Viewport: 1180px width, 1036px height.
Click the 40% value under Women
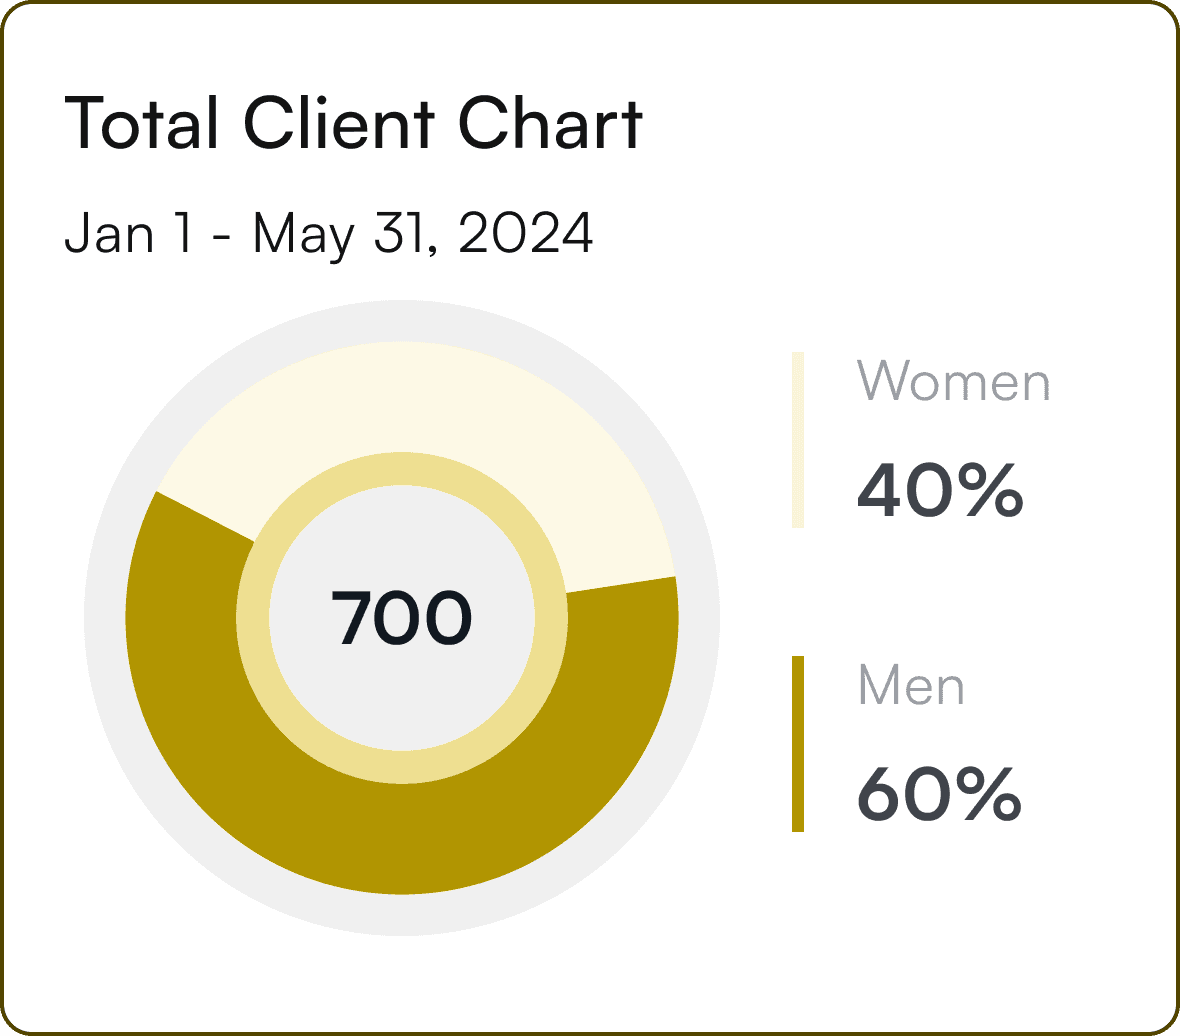(x=941, y=491)
